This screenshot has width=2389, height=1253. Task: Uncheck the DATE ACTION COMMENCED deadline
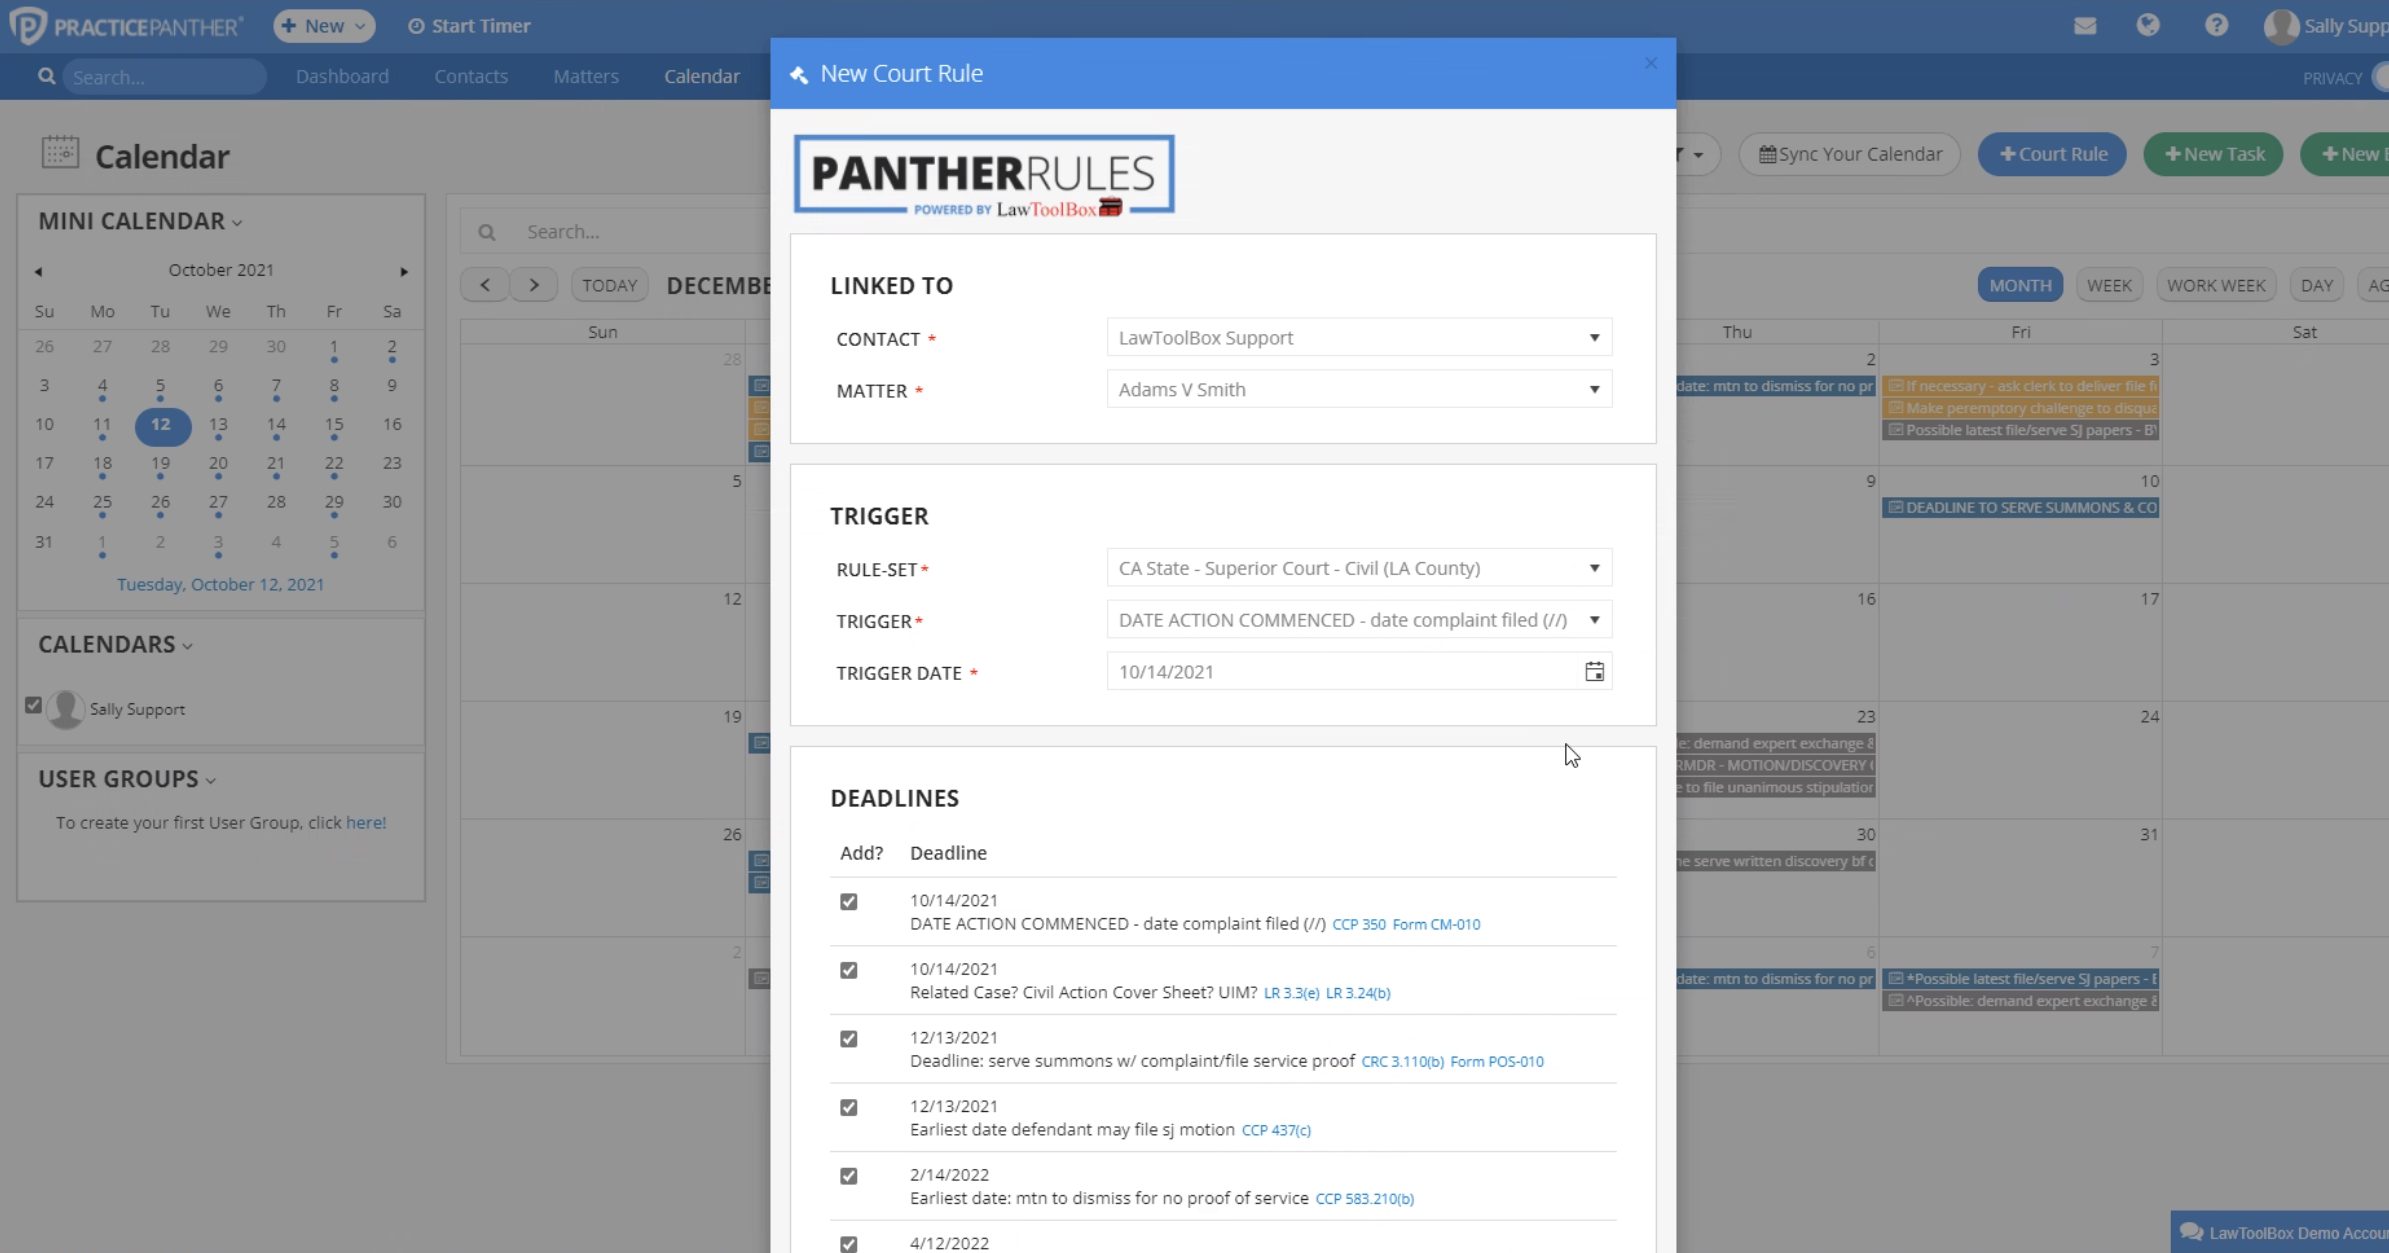pos(849,901)
